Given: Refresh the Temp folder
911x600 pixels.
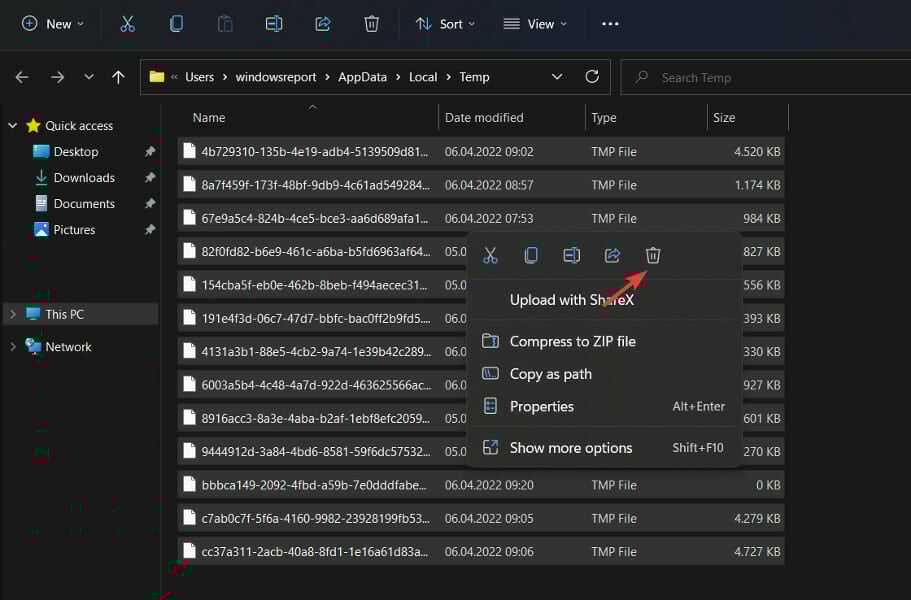Looking at the screenshot, I should click(x=592, y=77).
